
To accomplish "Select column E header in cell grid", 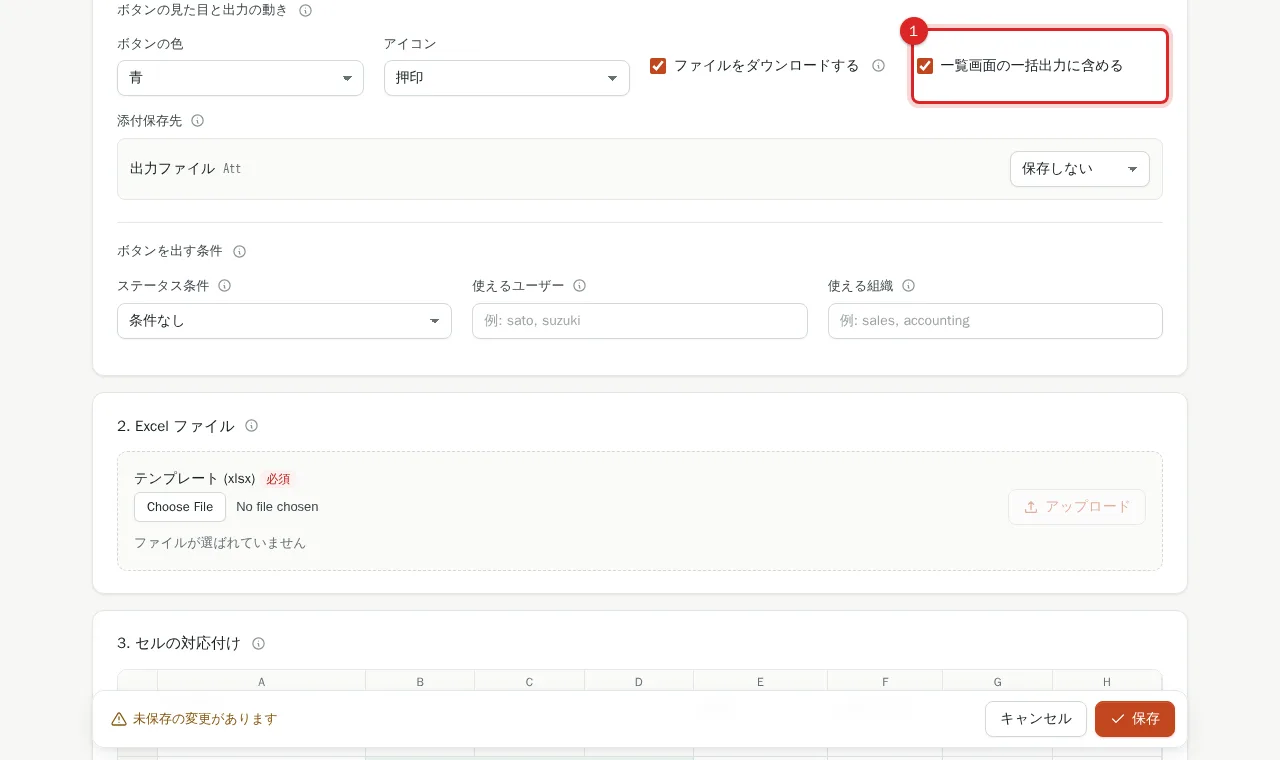I will pyautogui.click(x=761, y=682).
